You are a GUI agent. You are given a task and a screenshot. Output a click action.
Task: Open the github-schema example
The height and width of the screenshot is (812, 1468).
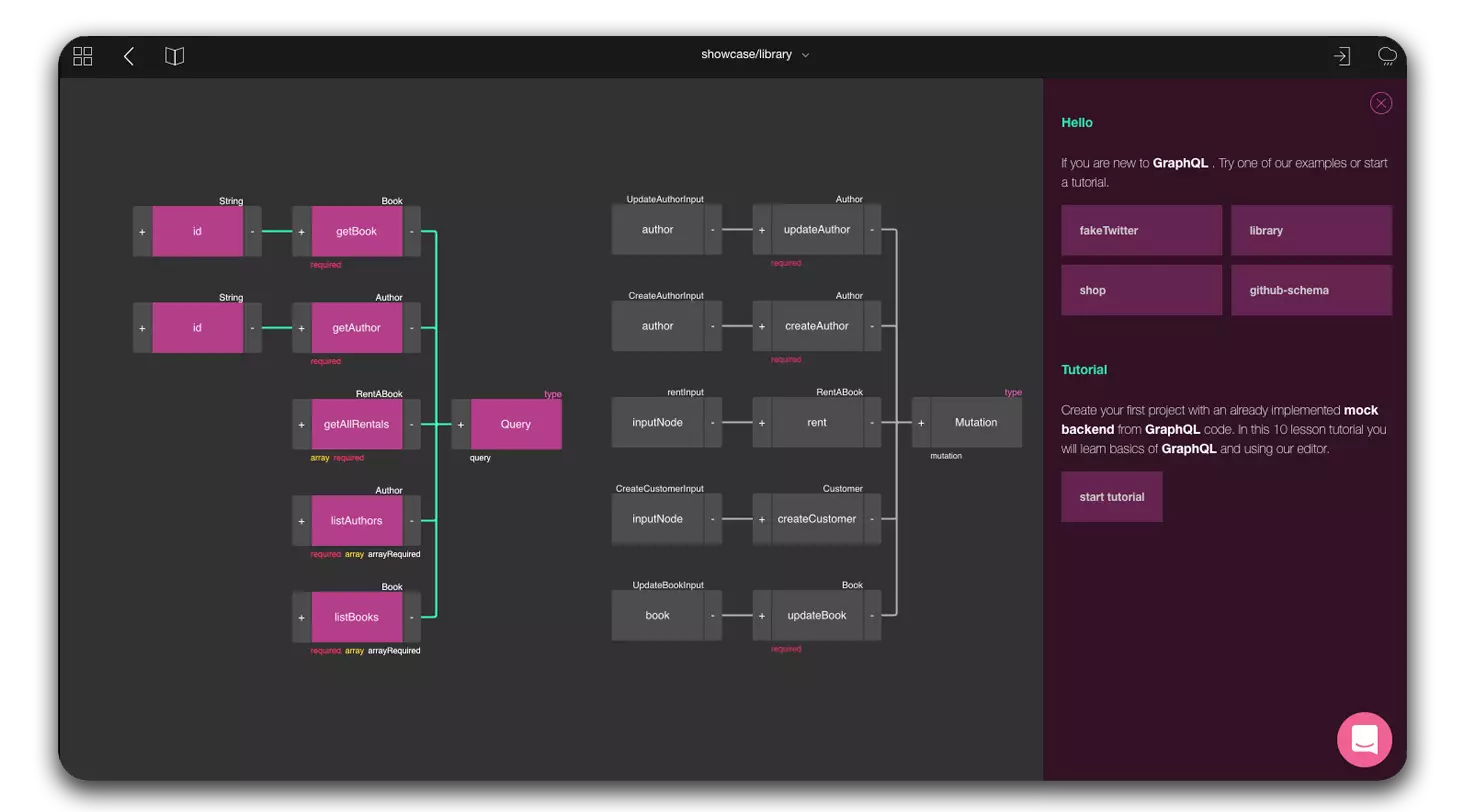[1311, 291]
